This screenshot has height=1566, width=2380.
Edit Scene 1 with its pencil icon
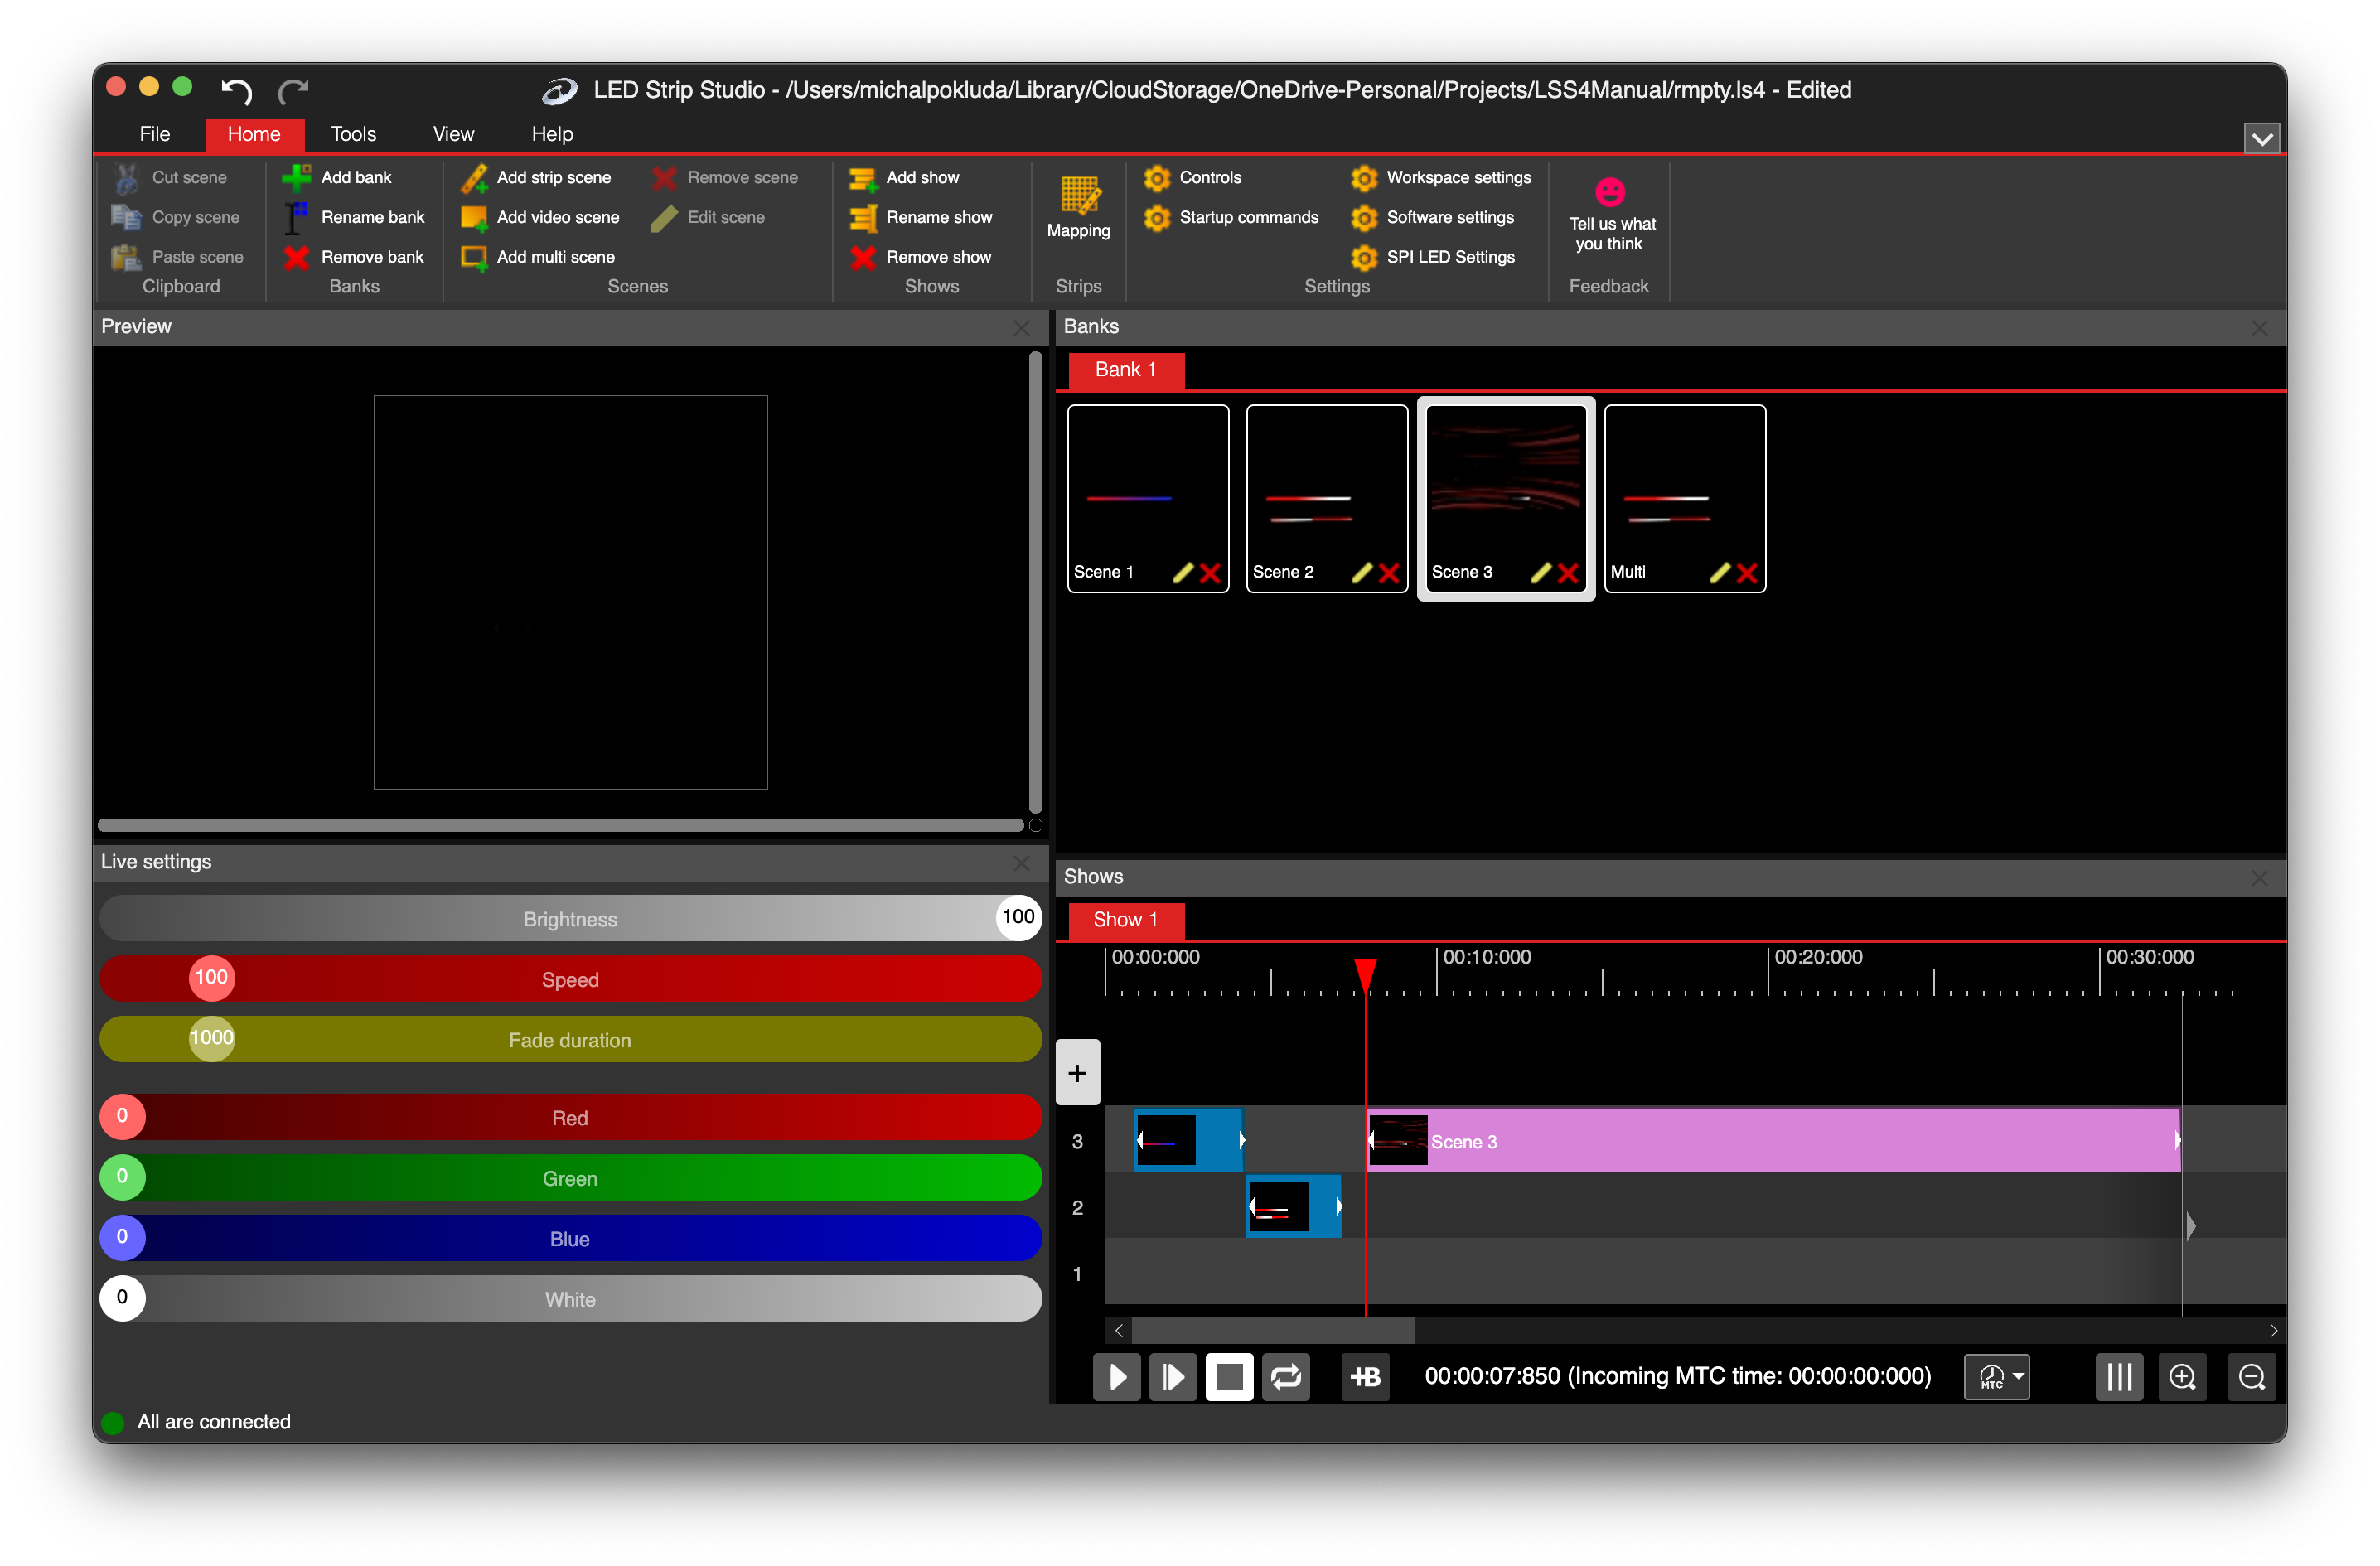click(x=1183, y=572)
